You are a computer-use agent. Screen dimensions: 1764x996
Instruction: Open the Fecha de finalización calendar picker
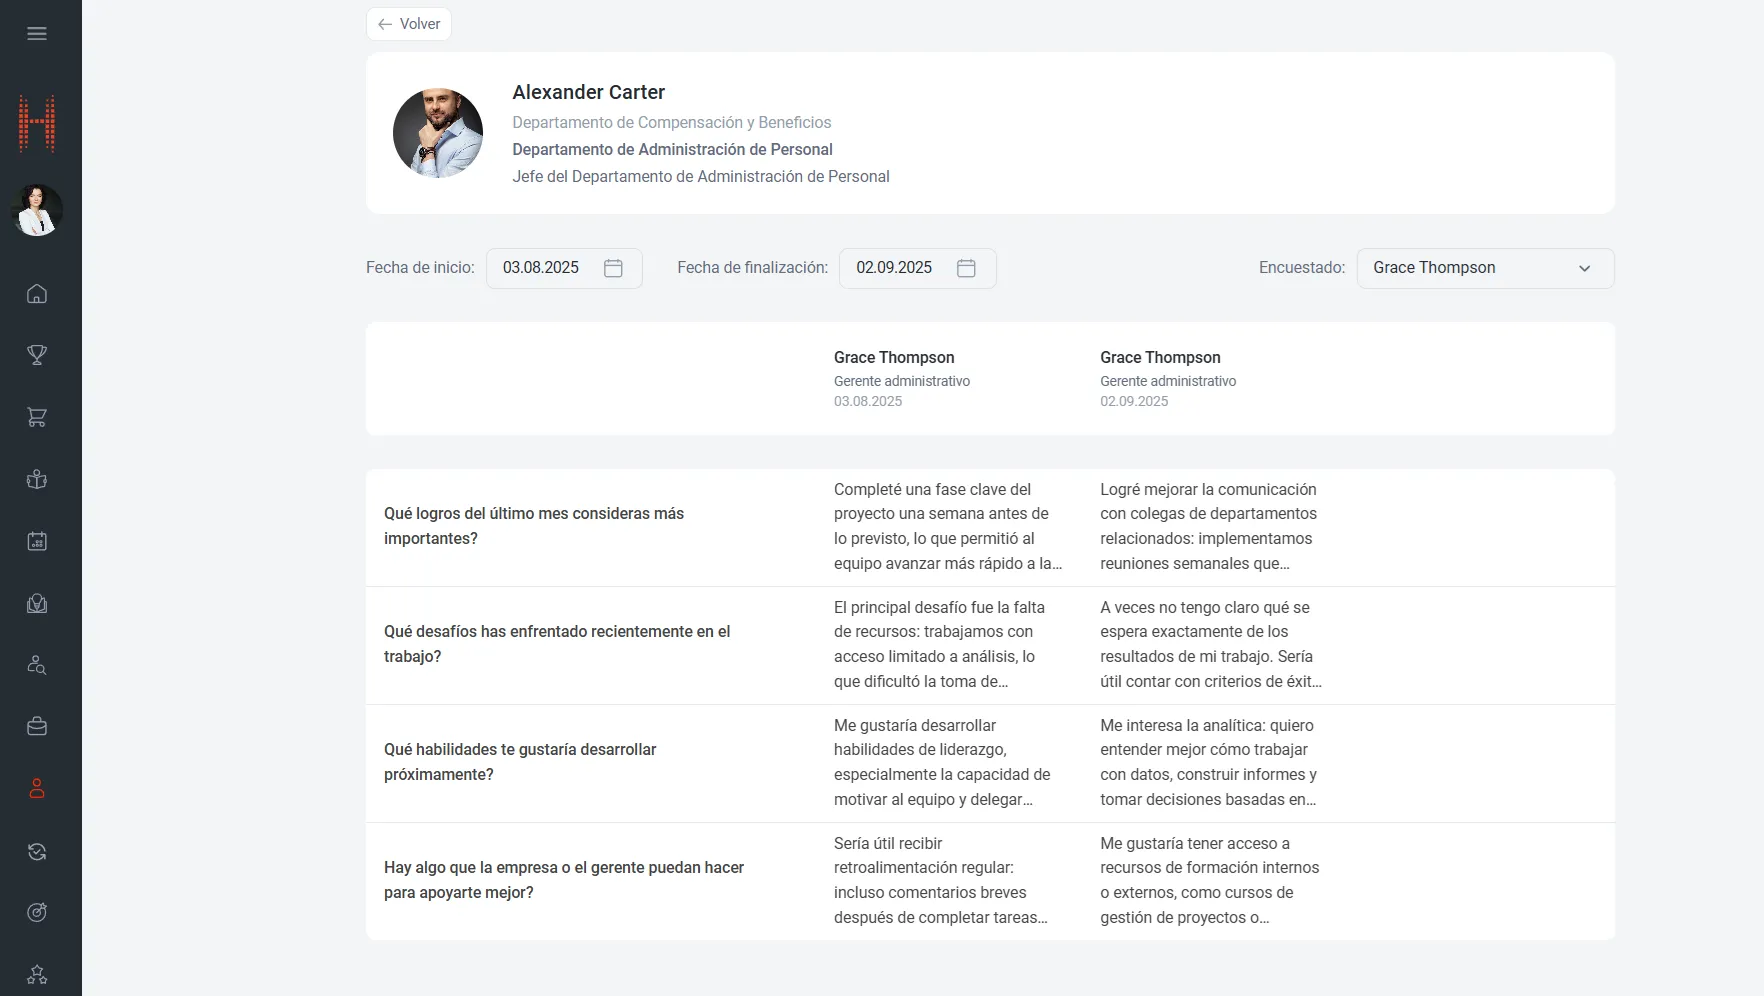tap(966, 268)
